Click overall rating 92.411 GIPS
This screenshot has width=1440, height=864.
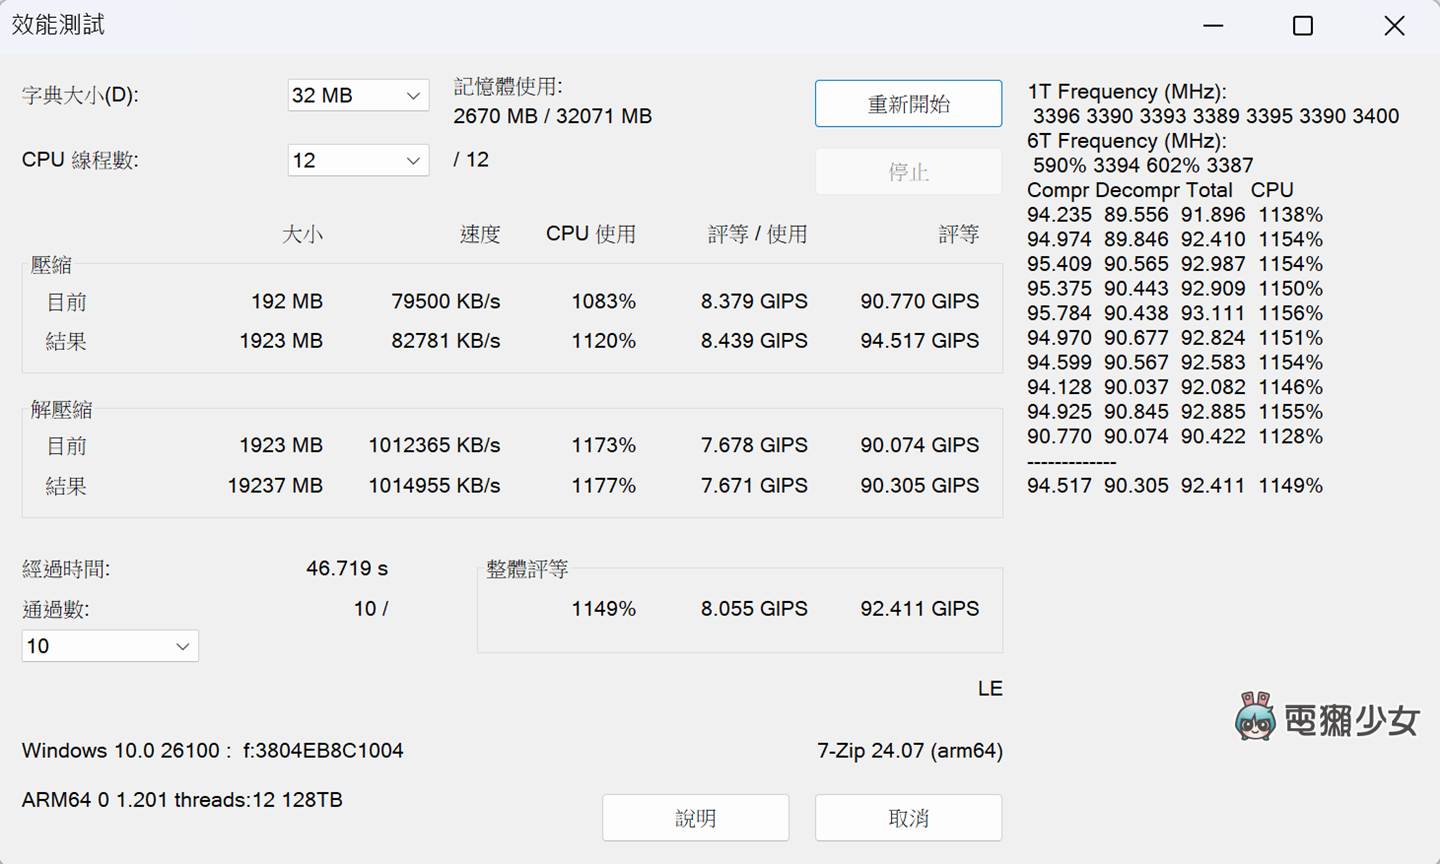coord(919,608)
